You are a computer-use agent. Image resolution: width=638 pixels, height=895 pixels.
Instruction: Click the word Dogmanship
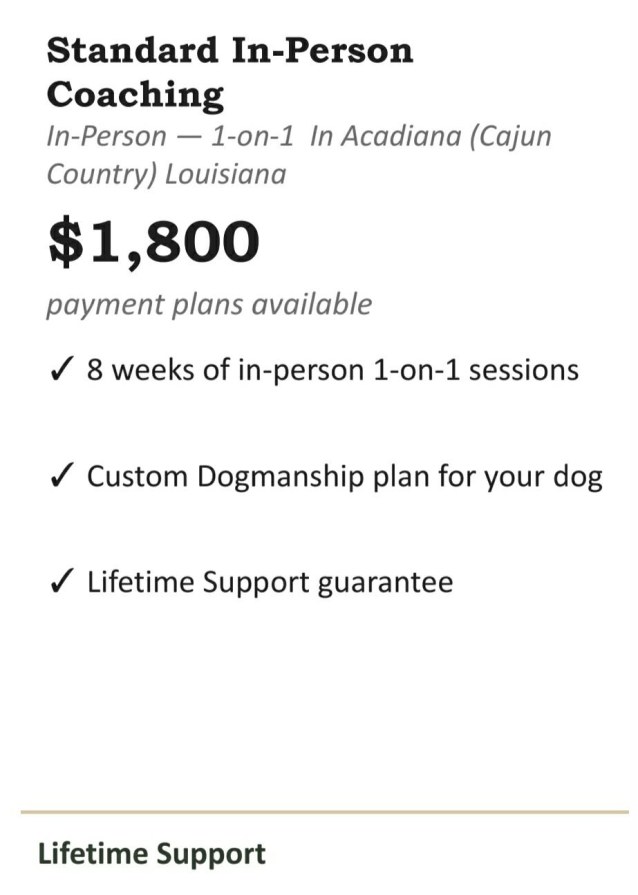[280, 477]
